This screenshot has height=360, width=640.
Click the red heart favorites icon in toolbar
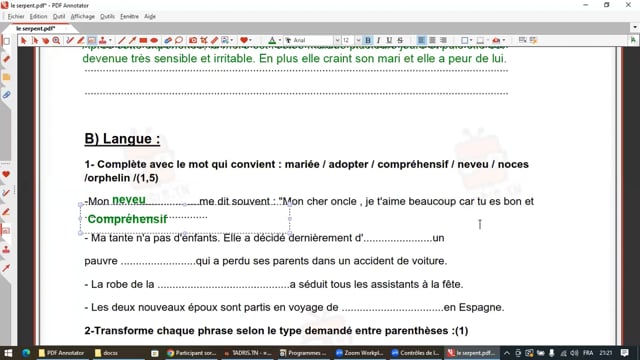(244, 40)
